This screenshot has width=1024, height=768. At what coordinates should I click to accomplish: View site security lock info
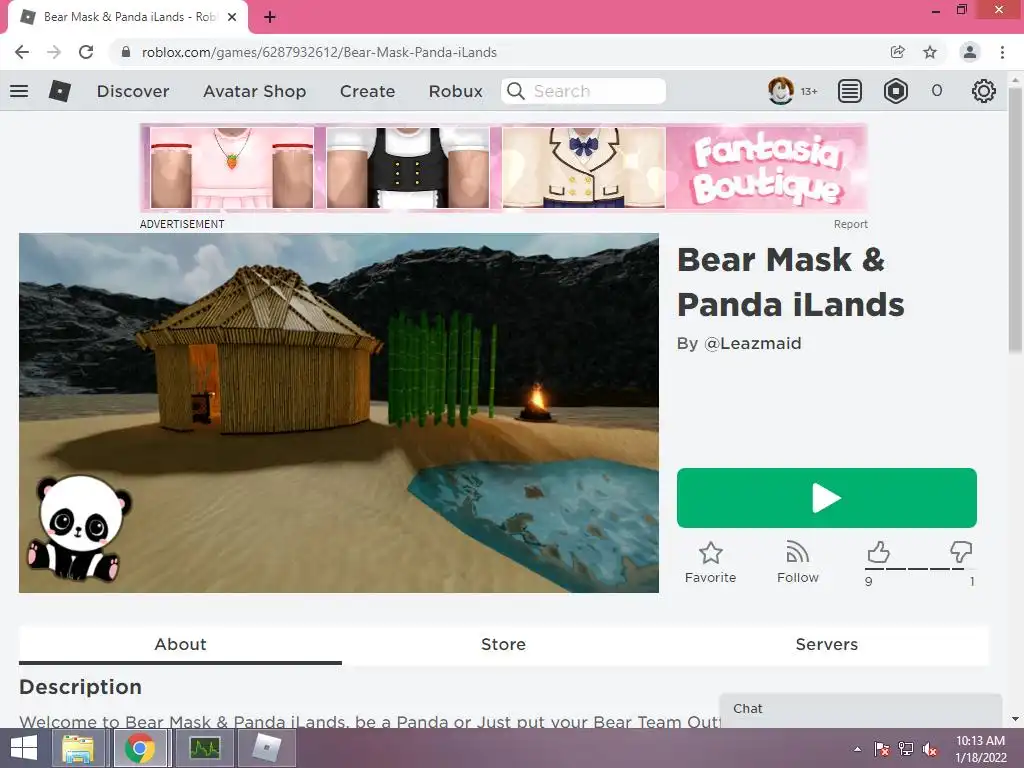tap(126, 52)
